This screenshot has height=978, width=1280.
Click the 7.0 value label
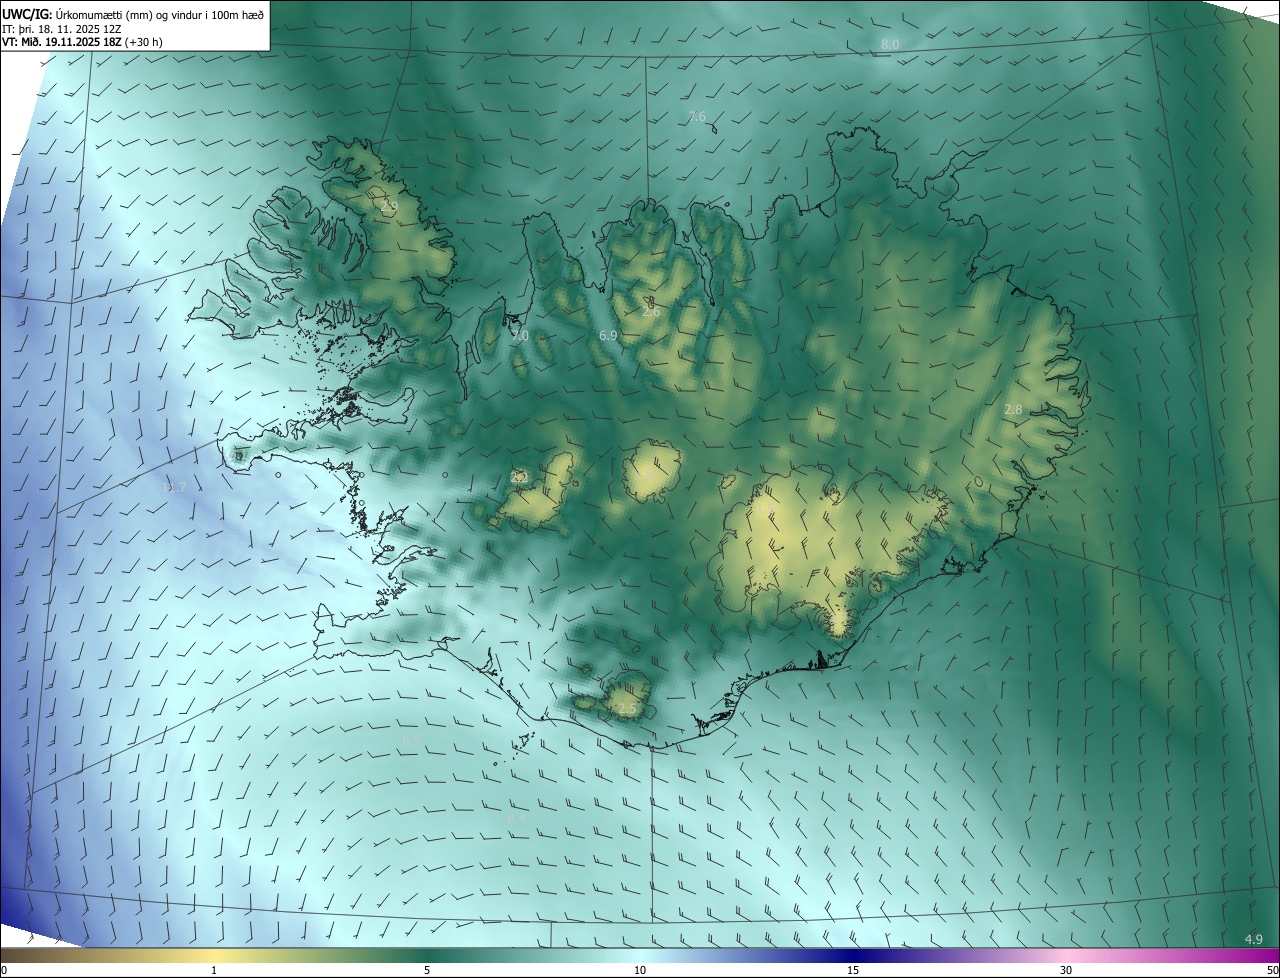tap(519, 336)
